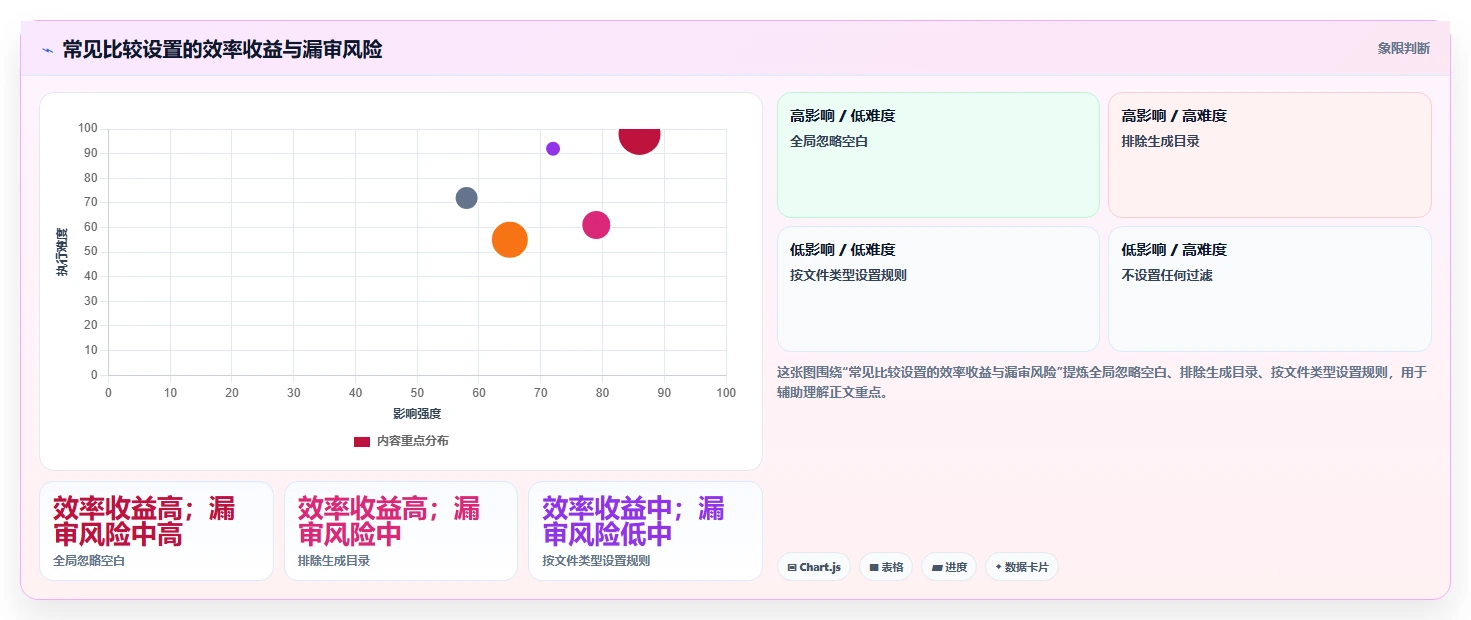The height and width of the screenshot is (620, 1471).
Task: Click icon inside the 表格 chip
Action: (874, 567)
